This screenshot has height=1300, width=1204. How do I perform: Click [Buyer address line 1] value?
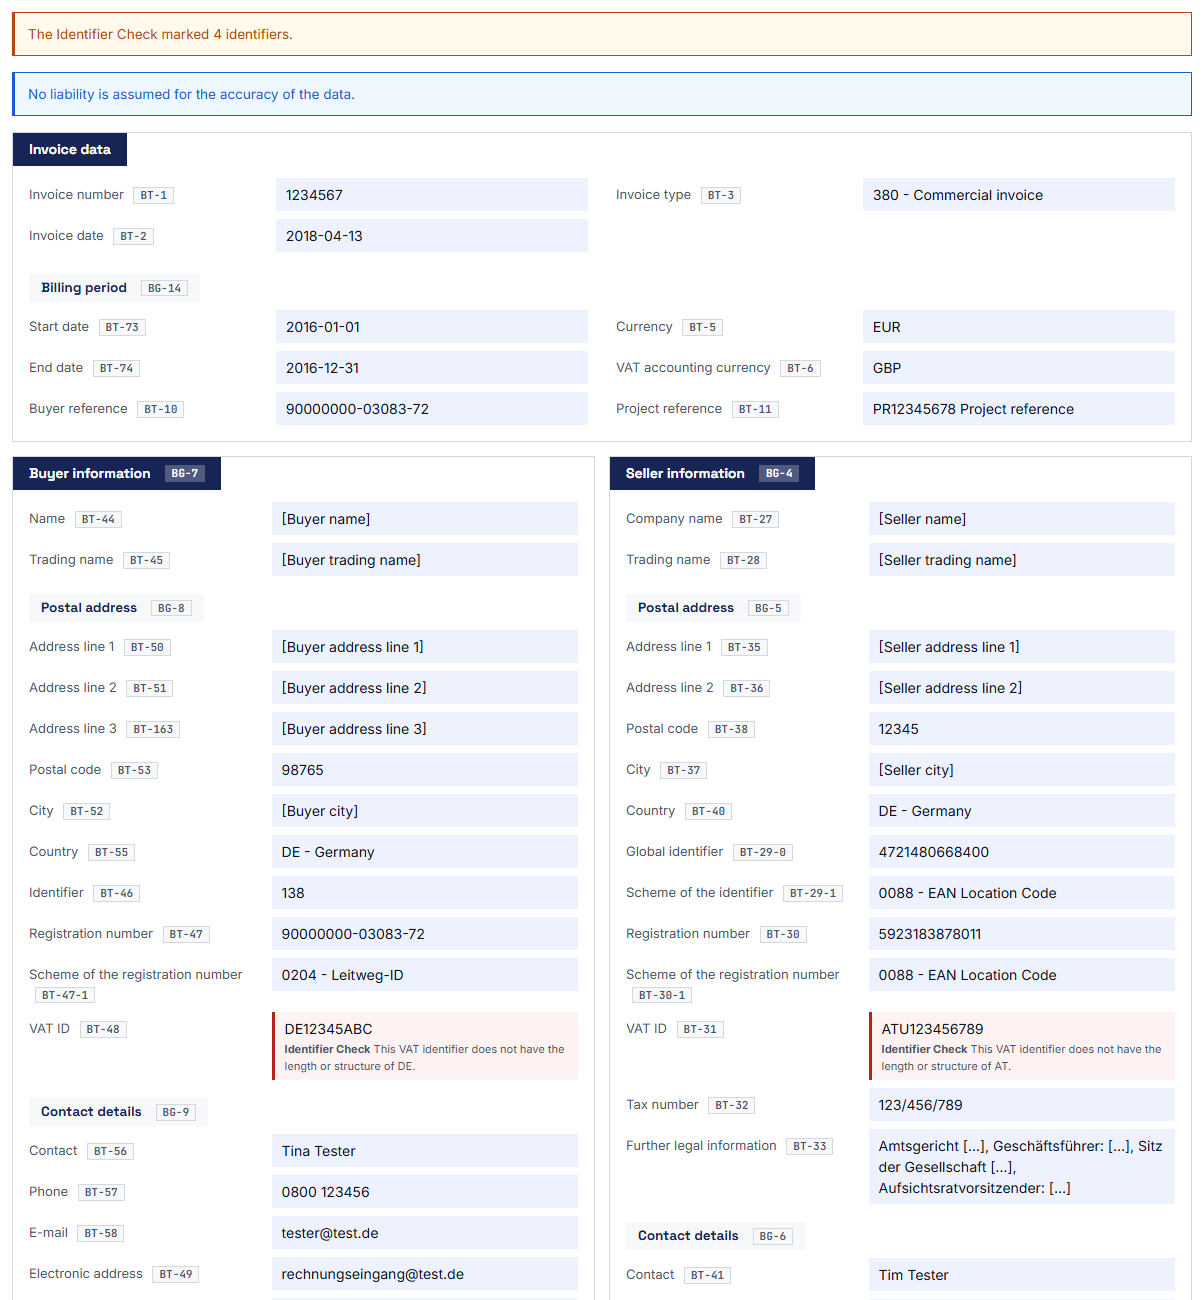[x=424, y=647]
